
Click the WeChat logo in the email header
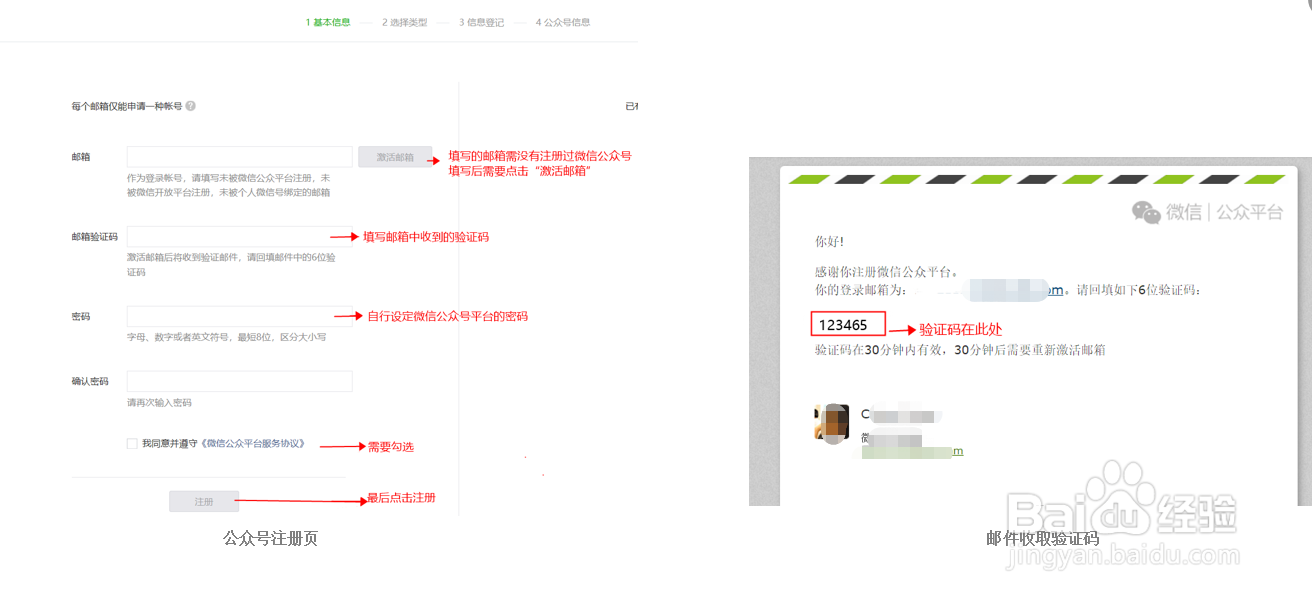1146,211
